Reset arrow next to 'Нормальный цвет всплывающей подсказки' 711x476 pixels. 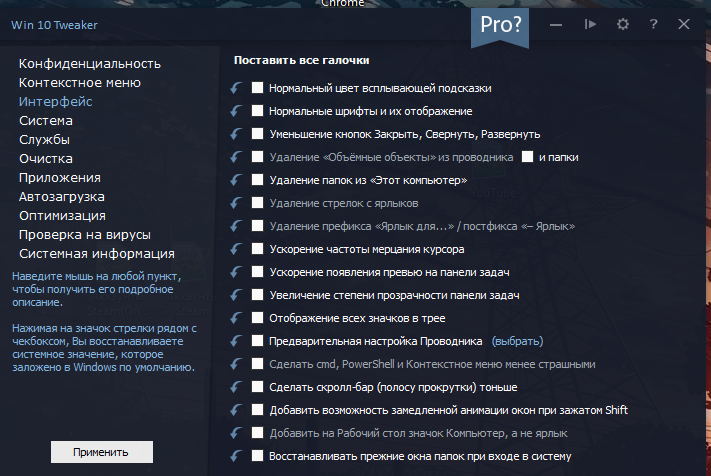click(236, 88)
